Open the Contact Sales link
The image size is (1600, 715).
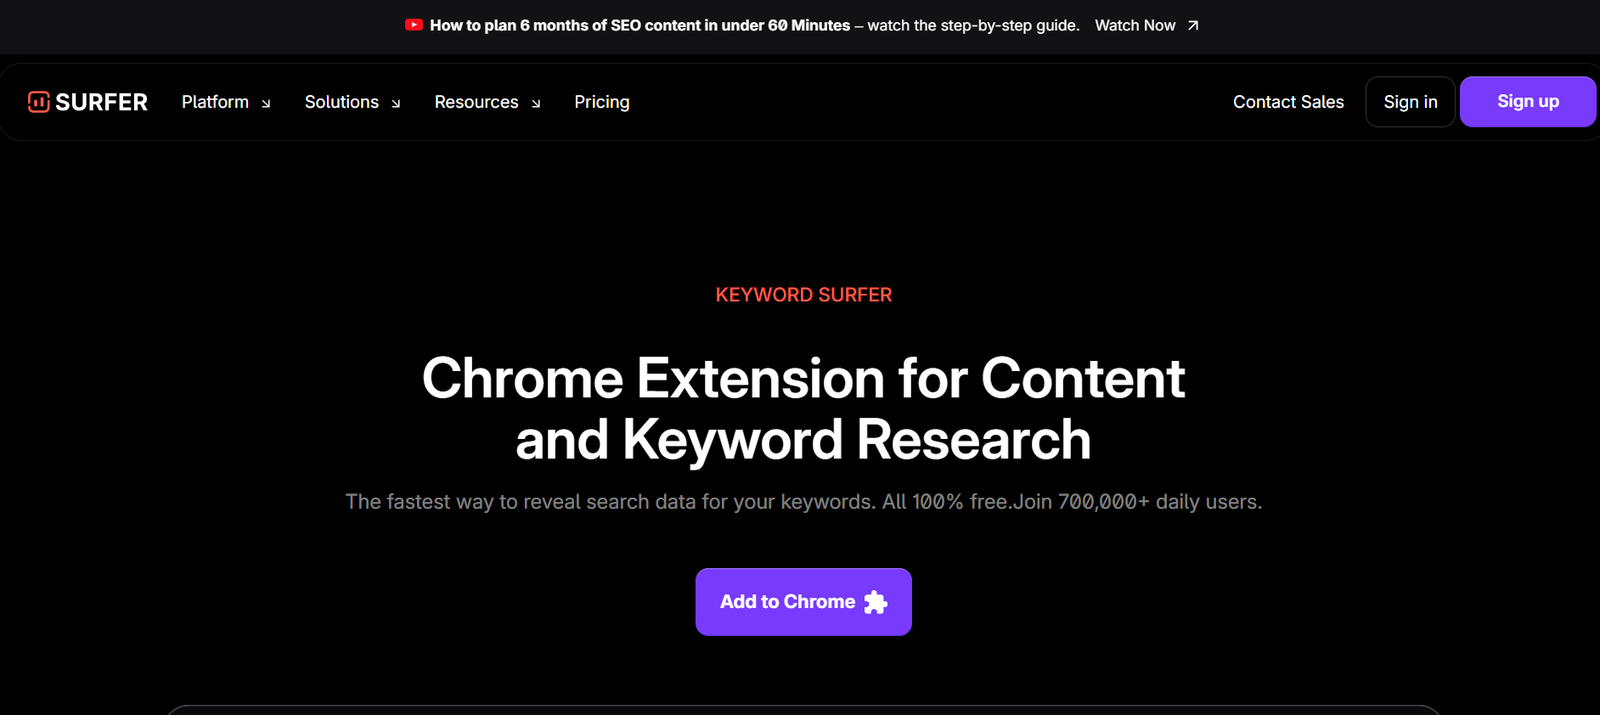[1288, 102]
